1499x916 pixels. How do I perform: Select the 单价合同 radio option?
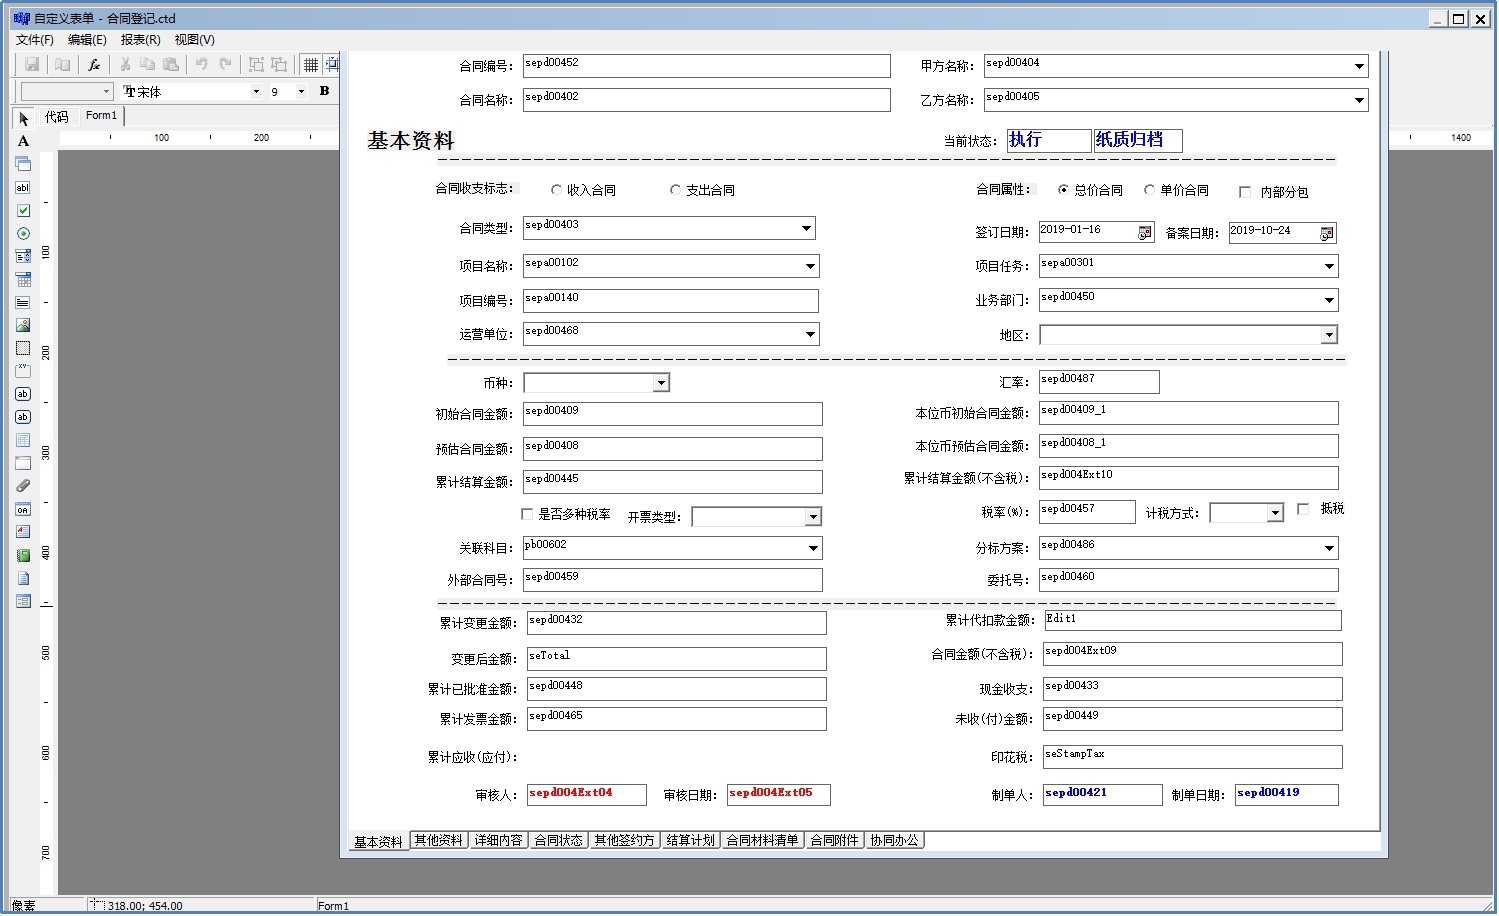[1150, 190]
